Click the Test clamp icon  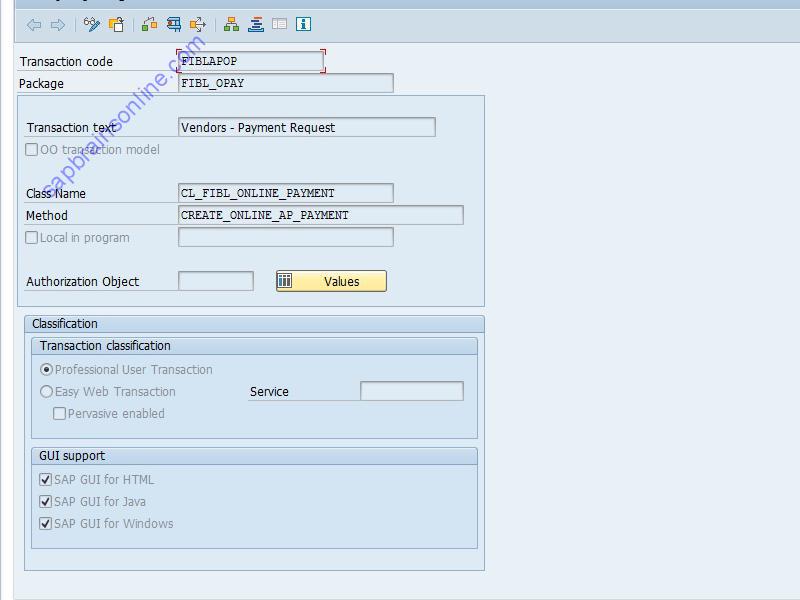tap(174, 24)
